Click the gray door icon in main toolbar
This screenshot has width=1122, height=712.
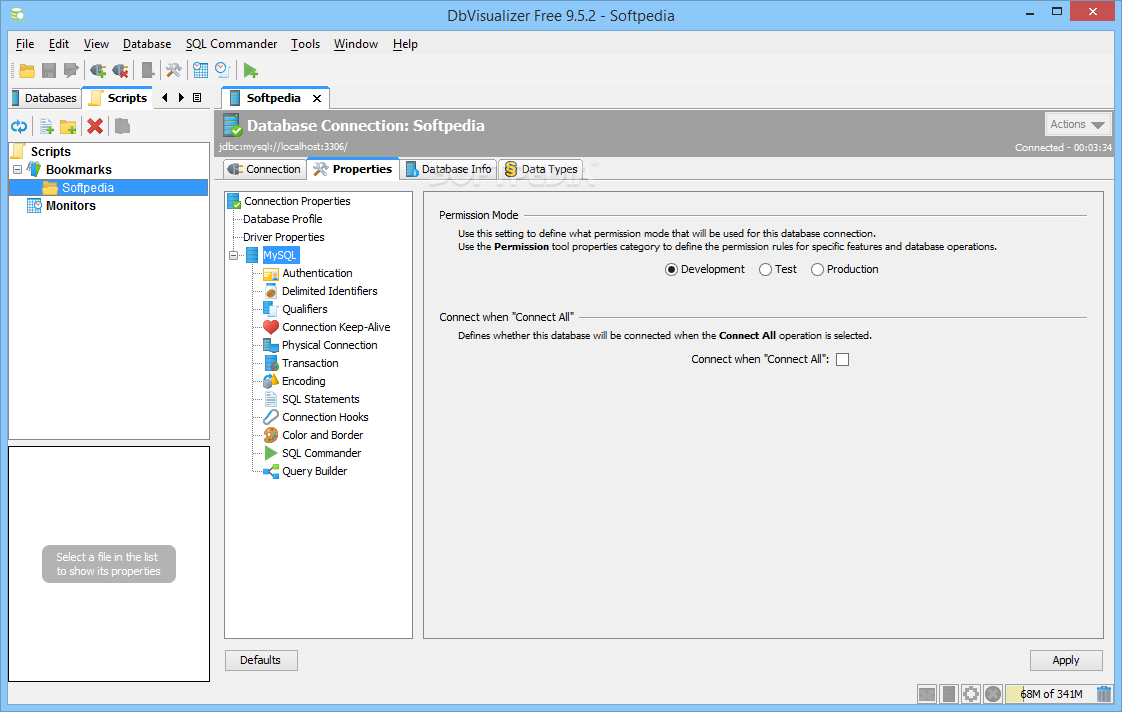point(147,70)
